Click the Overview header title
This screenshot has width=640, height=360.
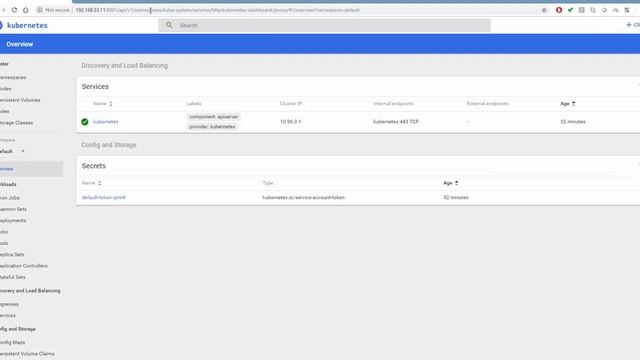pos(20,44)
